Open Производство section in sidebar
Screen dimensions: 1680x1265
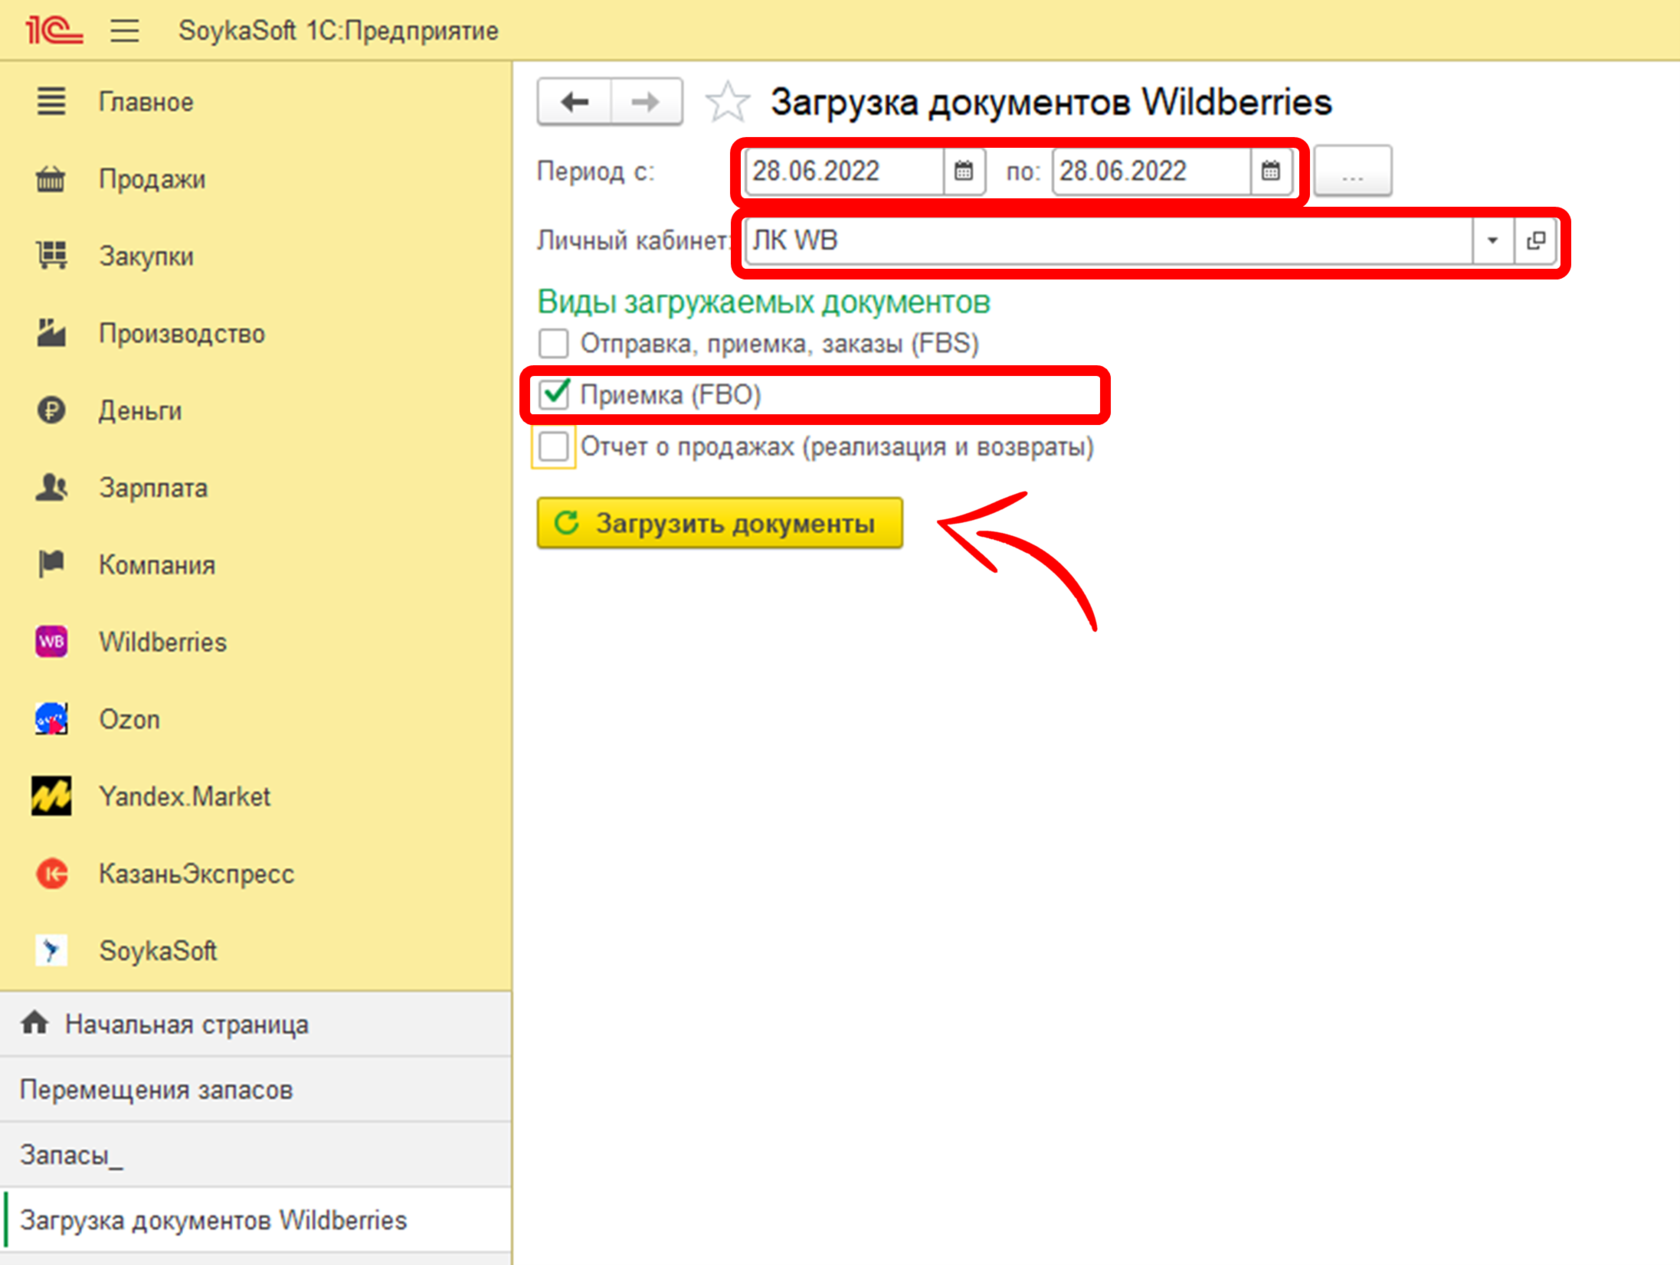click(182, 333)
